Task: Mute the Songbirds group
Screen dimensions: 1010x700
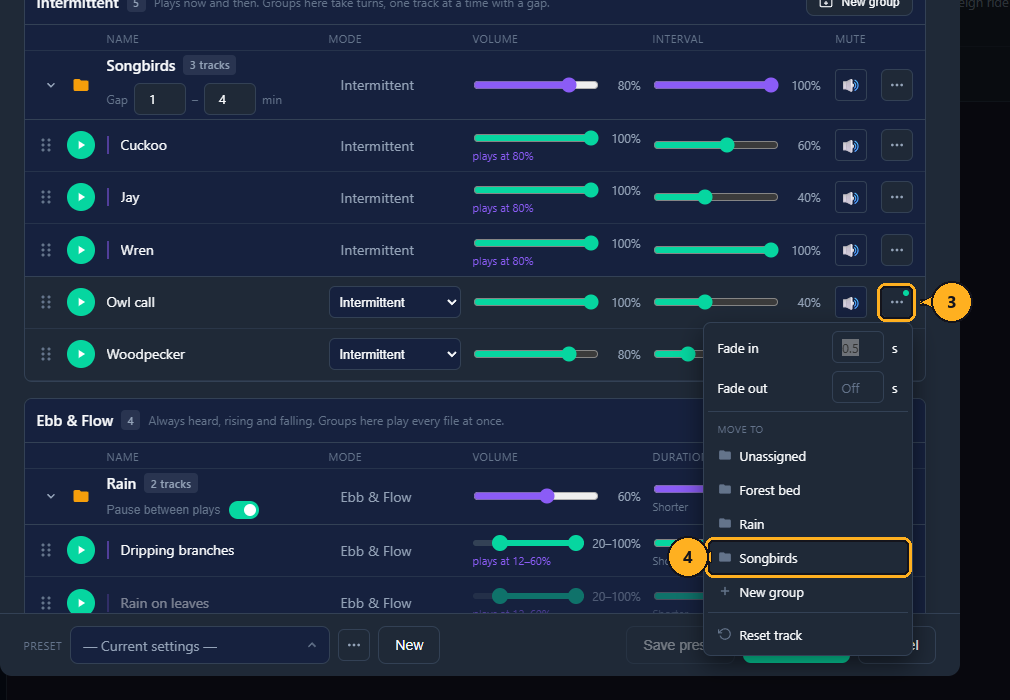Action: tap(850, 85)
